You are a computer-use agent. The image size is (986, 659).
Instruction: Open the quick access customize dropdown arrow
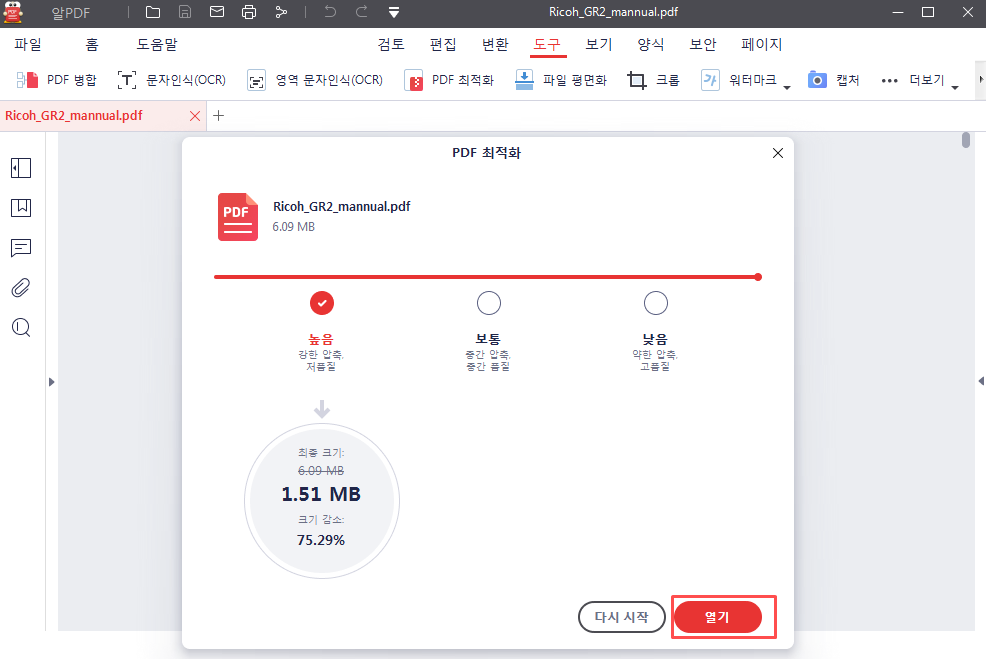coord(394,13)
